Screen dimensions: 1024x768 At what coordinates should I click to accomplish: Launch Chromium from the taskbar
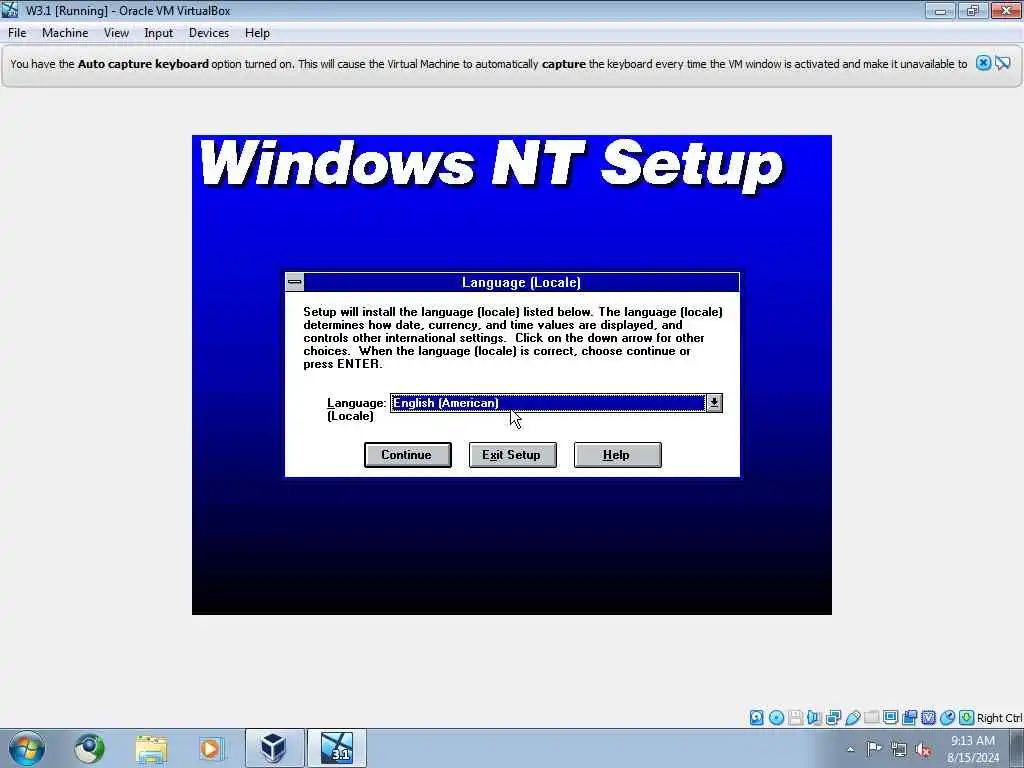[89, 748]
